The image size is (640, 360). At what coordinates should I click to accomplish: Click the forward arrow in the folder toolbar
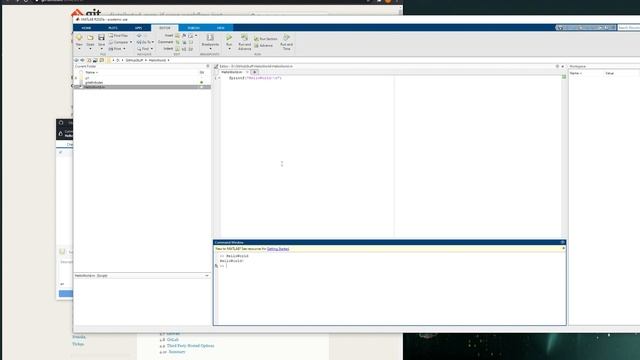click(82, 60)
